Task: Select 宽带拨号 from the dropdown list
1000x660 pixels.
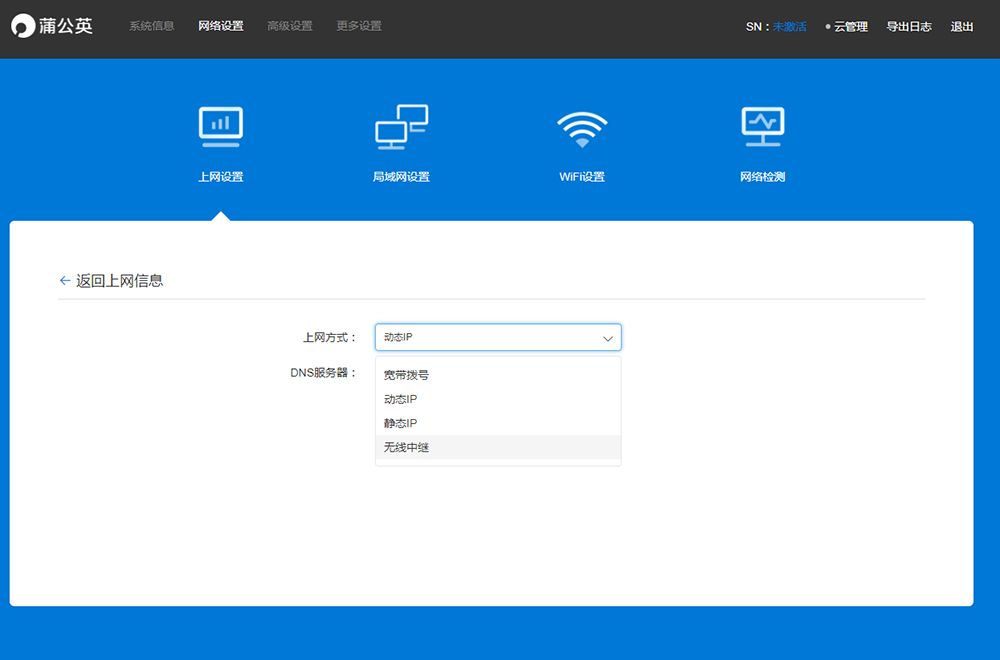Action: click(406, 375)
